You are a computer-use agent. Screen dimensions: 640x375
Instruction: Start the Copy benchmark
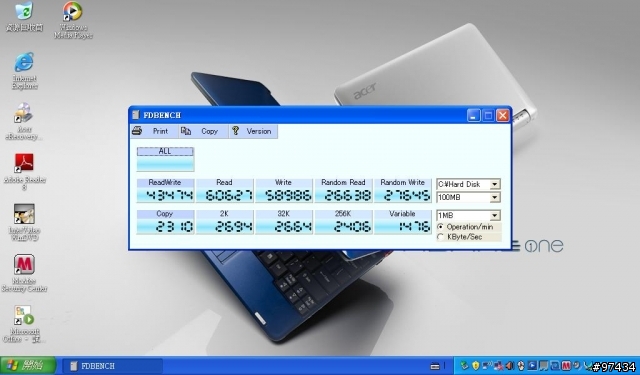point(165,222)
